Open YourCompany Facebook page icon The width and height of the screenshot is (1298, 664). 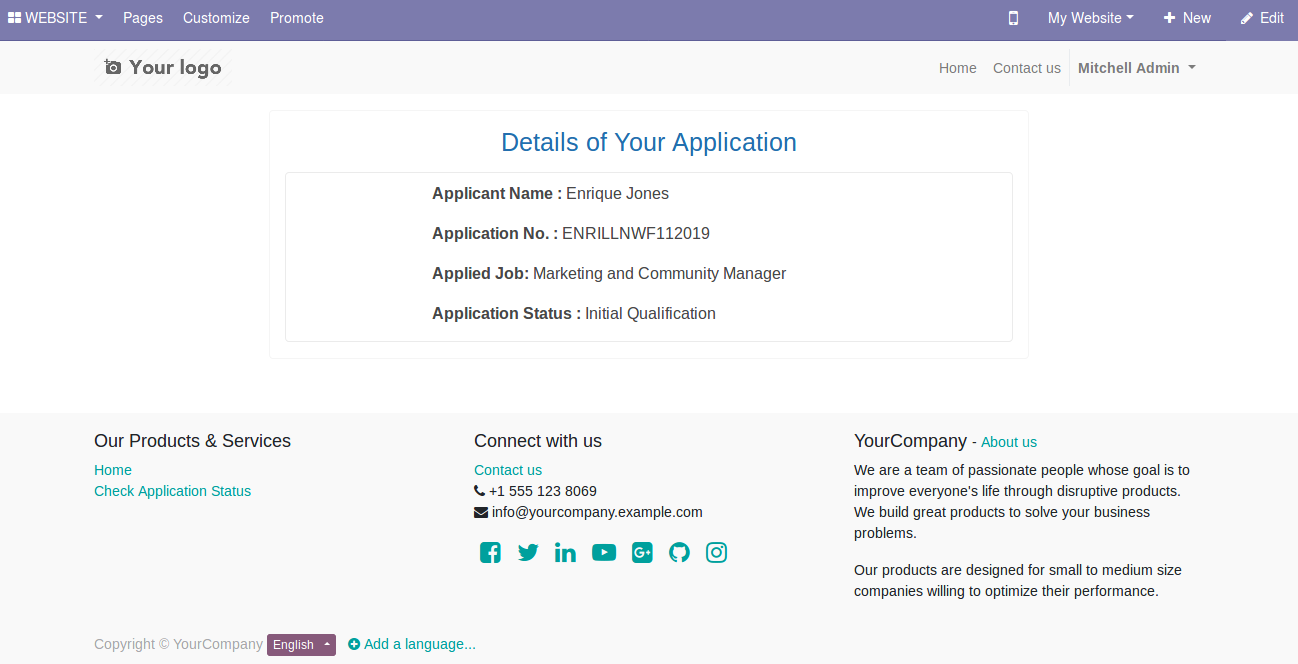coord(490,552)
